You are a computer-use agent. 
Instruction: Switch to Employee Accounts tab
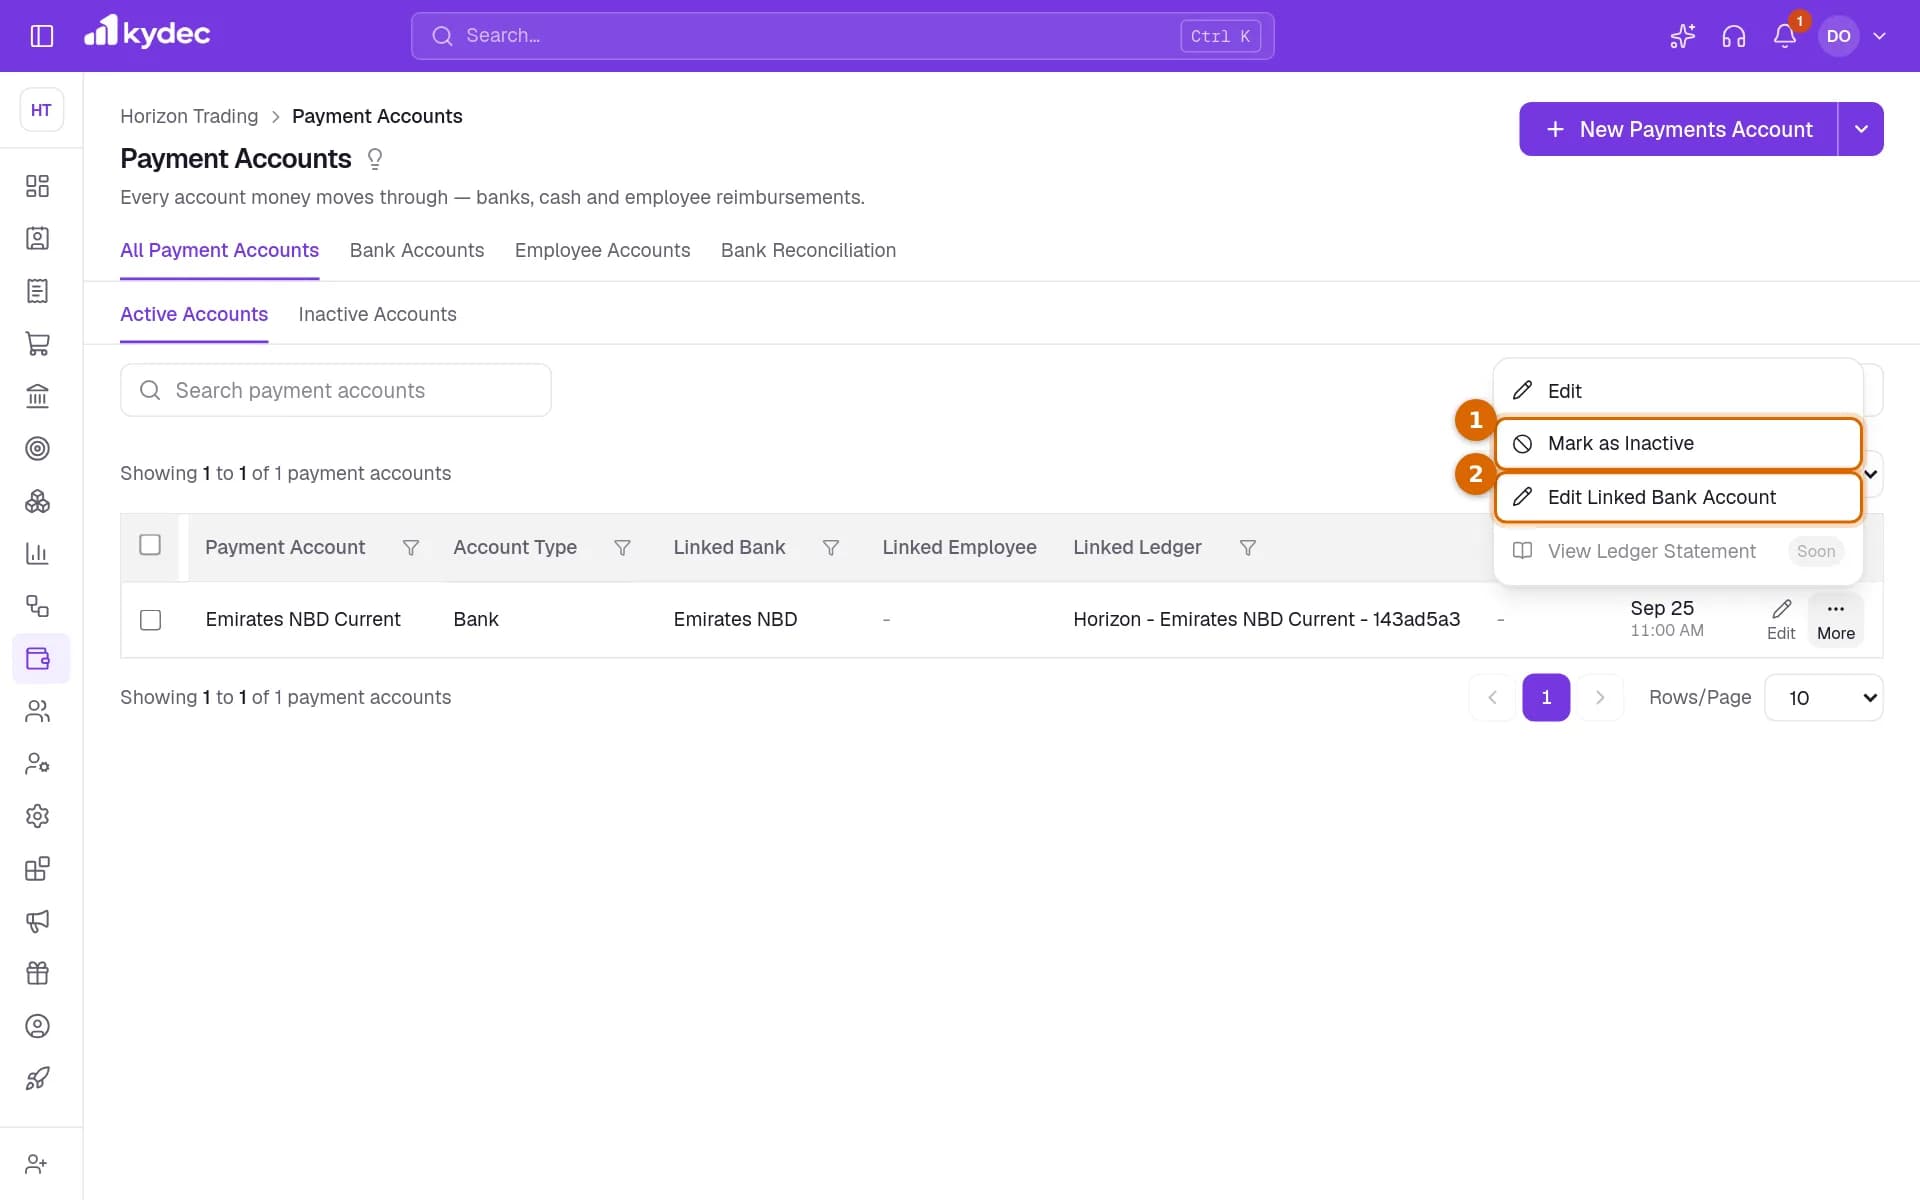pyautogui.click(x=602, y=250)
